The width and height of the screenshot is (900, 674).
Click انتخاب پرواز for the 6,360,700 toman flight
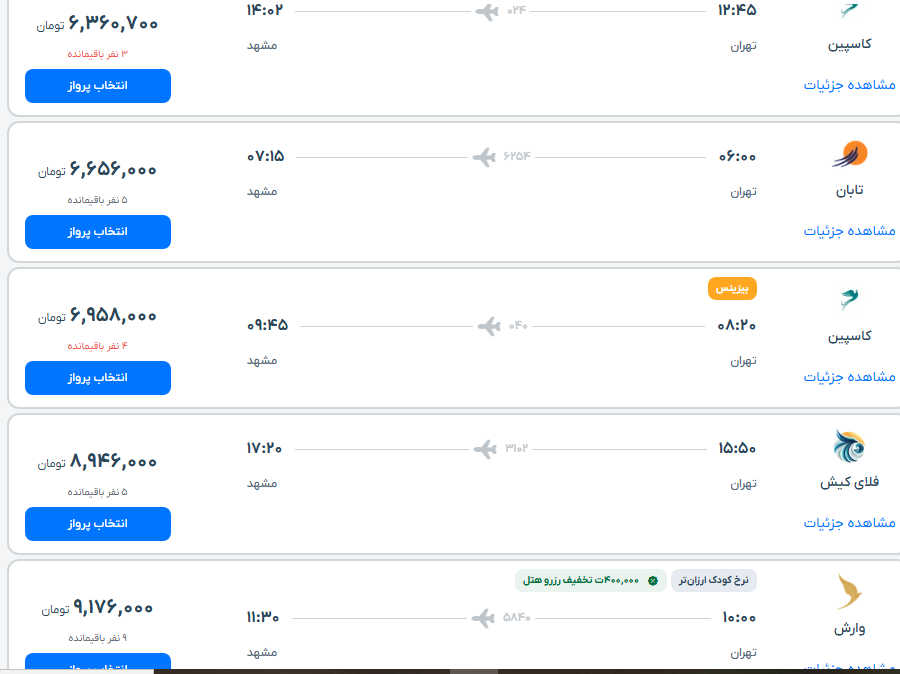click(97, 86)
